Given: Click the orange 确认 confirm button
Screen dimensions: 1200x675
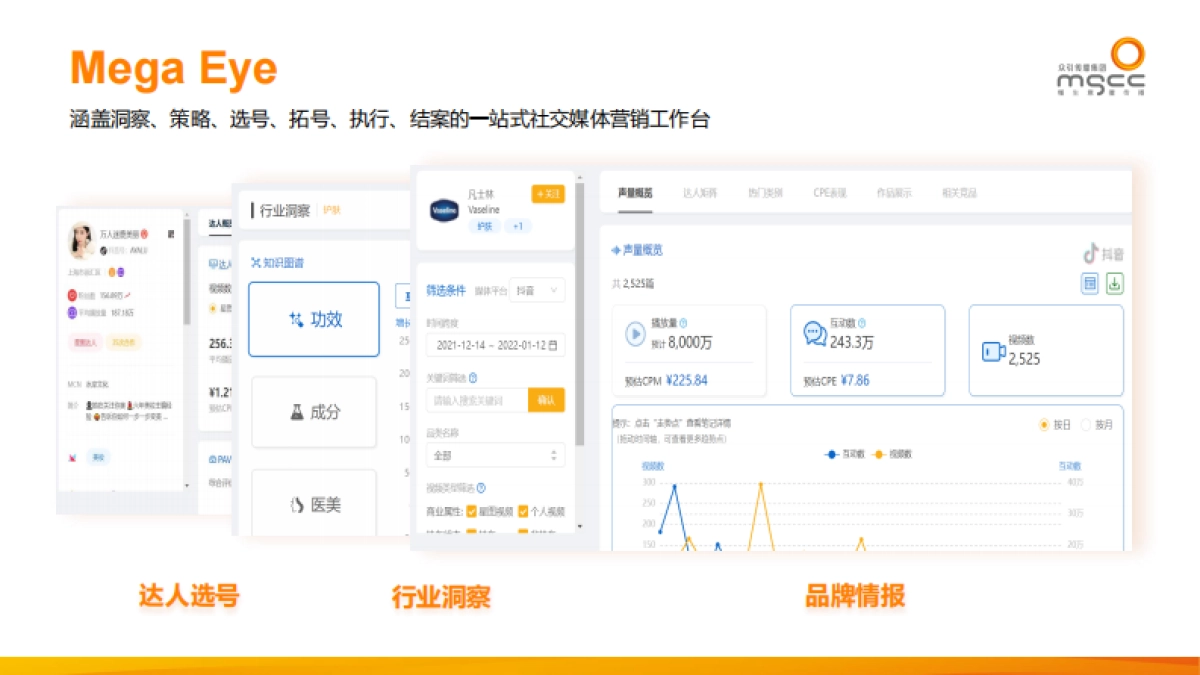Looking at the screenshot, I should point(547,400).
